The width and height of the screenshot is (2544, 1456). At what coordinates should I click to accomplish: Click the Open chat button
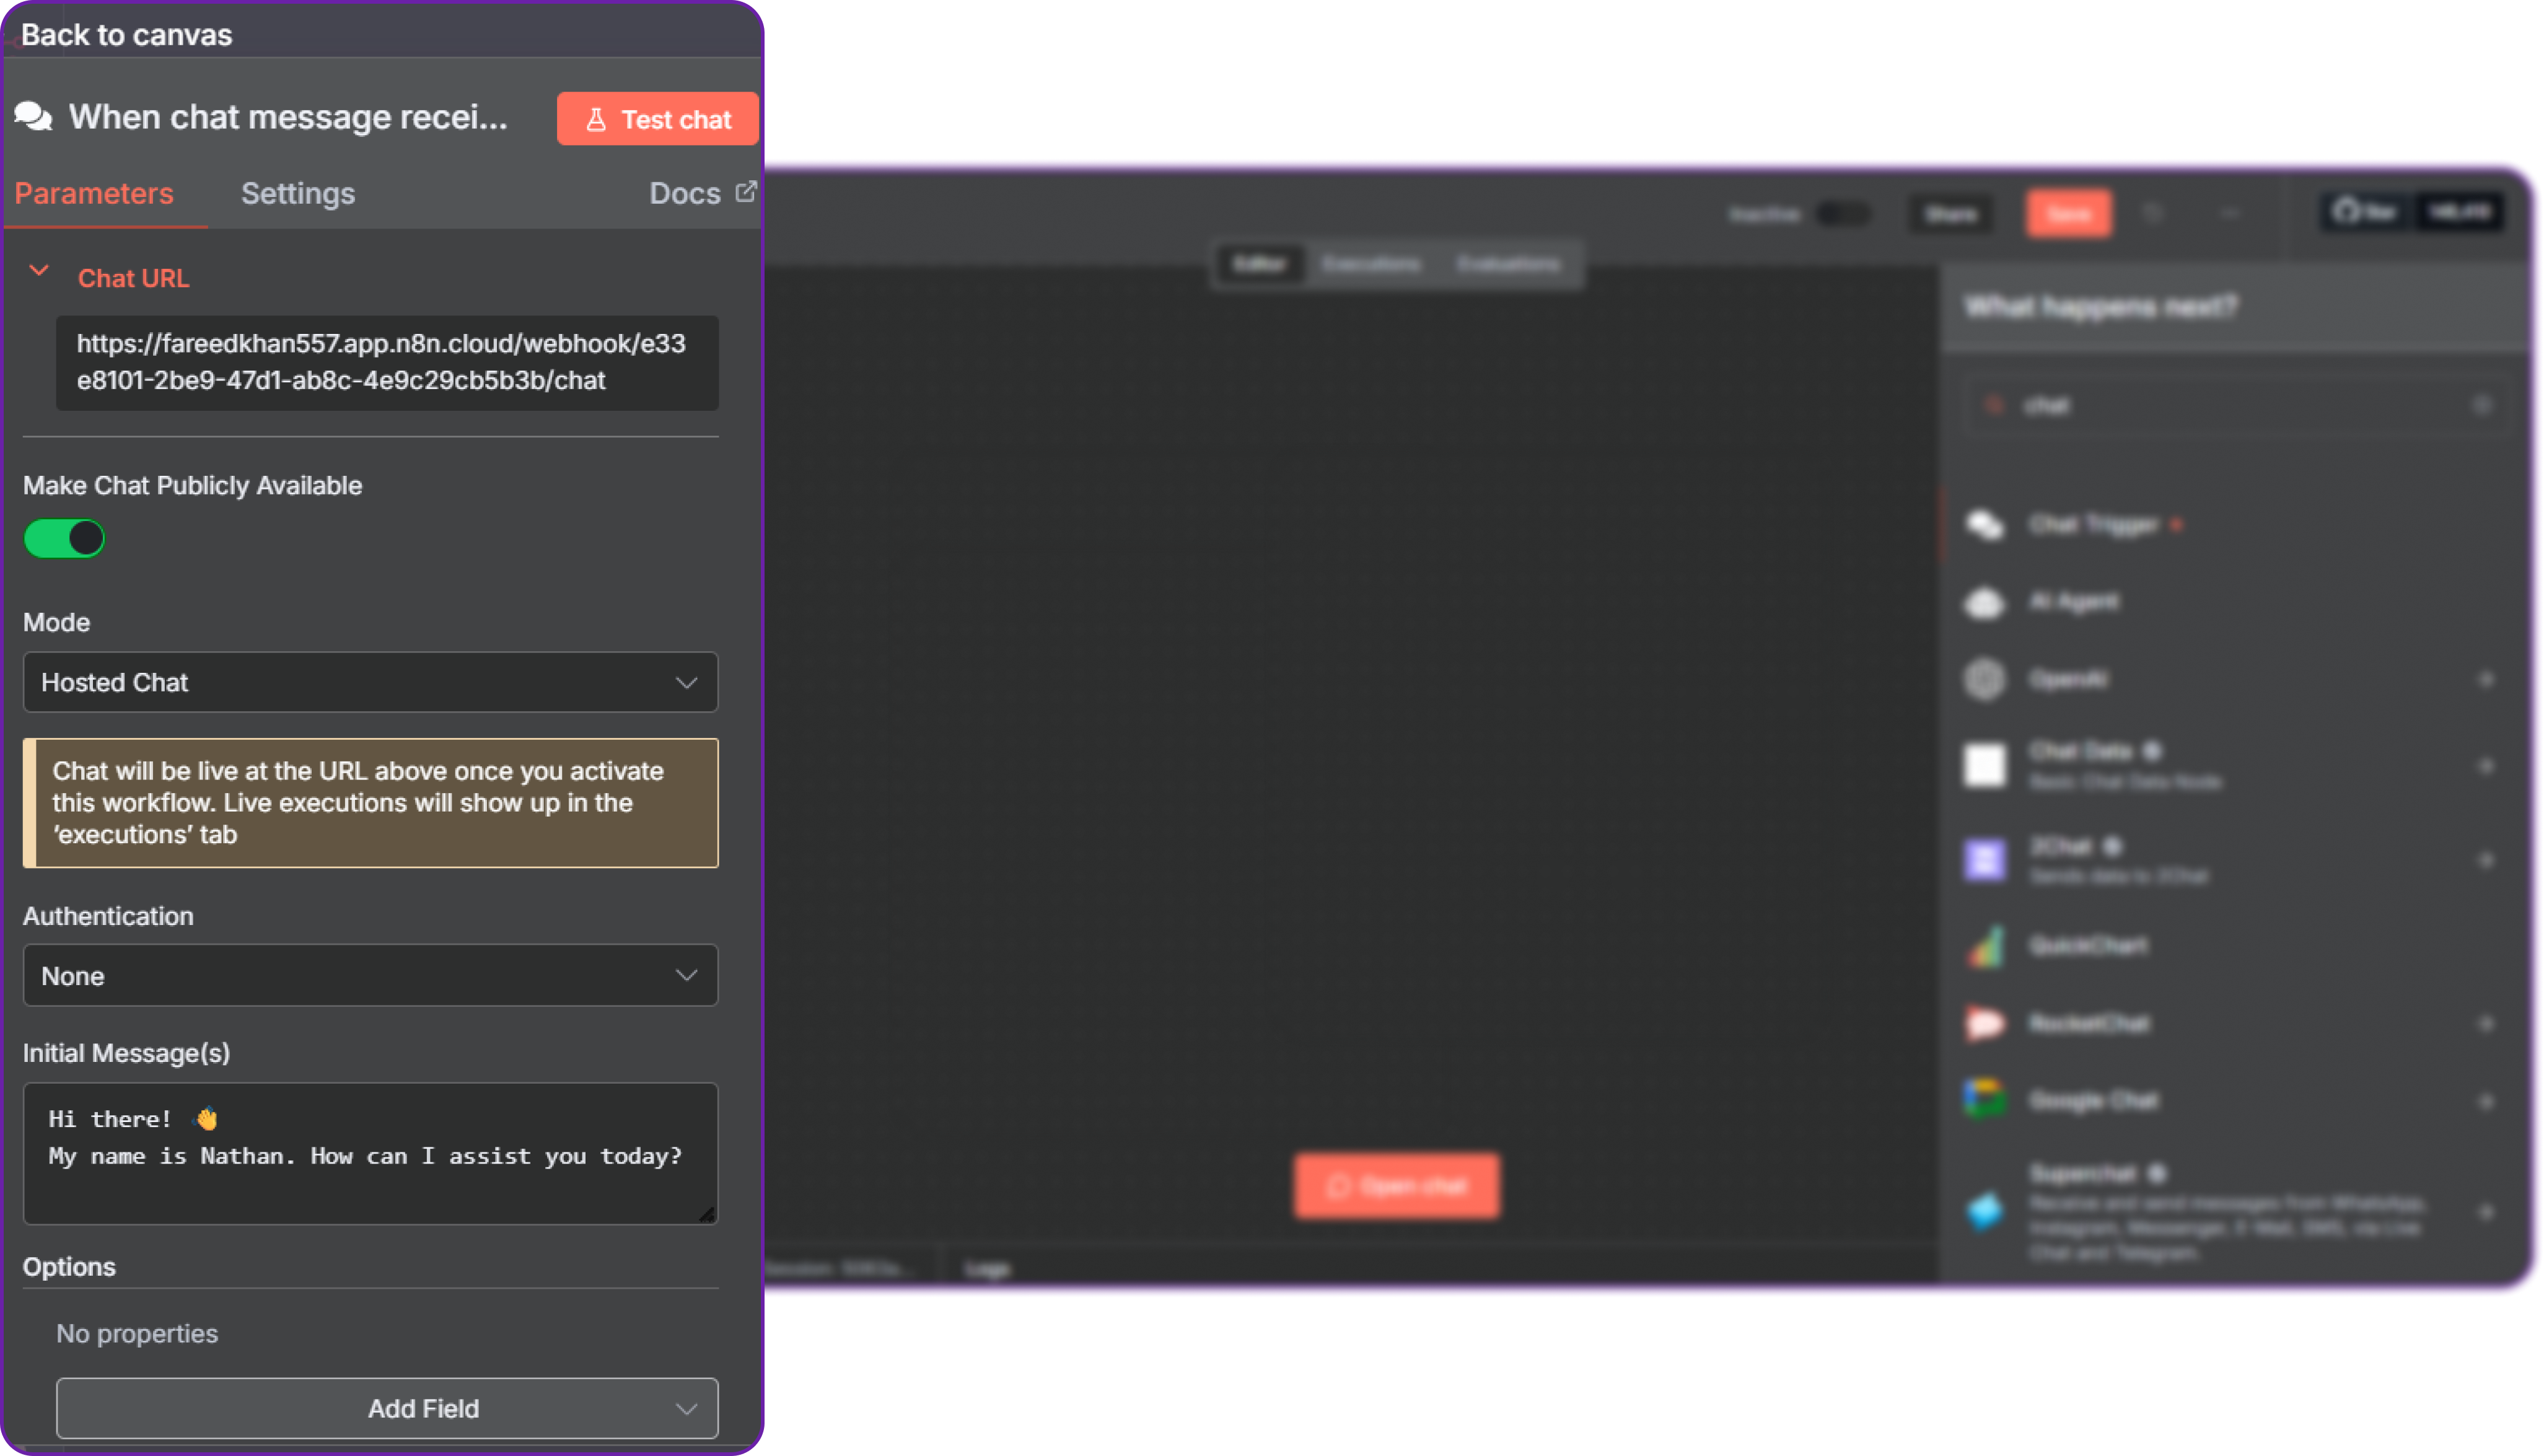pos(1397,1186)
